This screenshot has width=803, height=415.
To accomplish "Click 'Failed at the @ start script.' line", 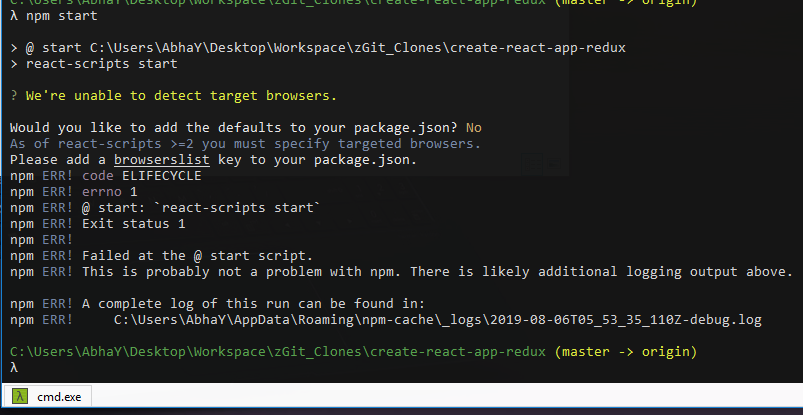I will (x=161, y=256).
